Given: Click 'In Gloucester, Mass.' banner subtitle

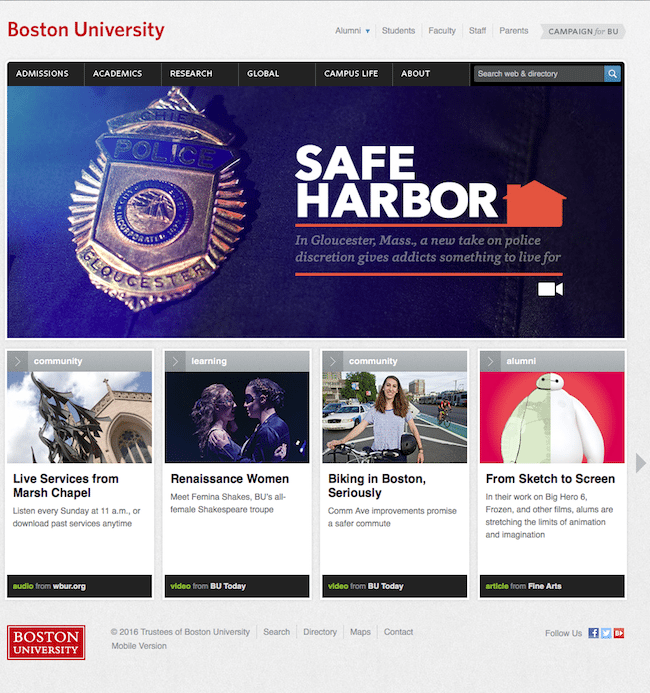Looking at the screenshot, I should [428, 248].
